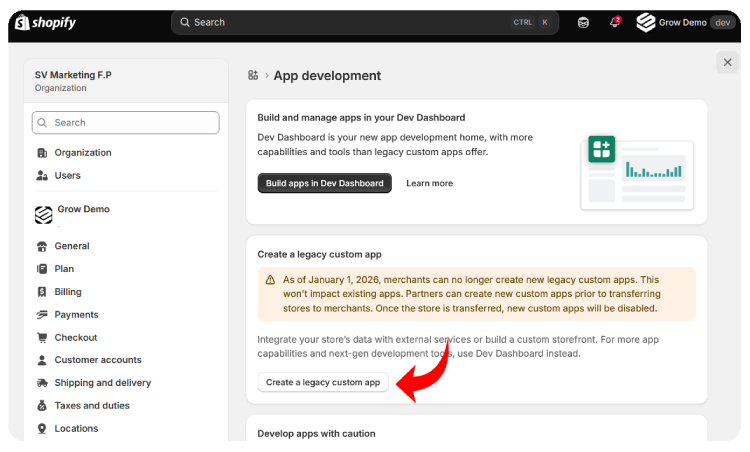This screenshot has height=452, width=750.
Task: Click the Plan icon in sidebar
Action: coord(42,269)
